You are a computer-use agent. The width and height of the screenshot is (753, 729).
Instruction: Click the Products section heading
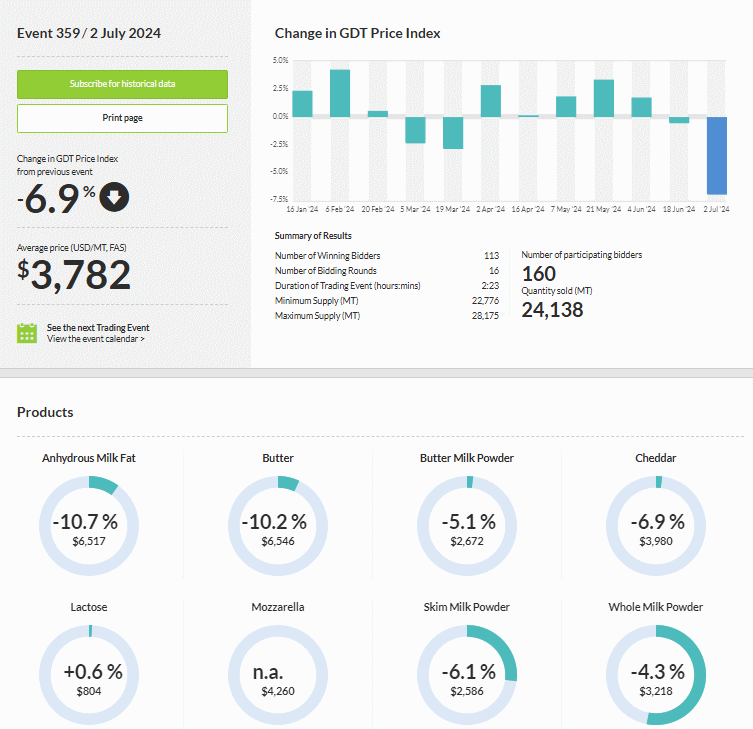tap(45, 412)
